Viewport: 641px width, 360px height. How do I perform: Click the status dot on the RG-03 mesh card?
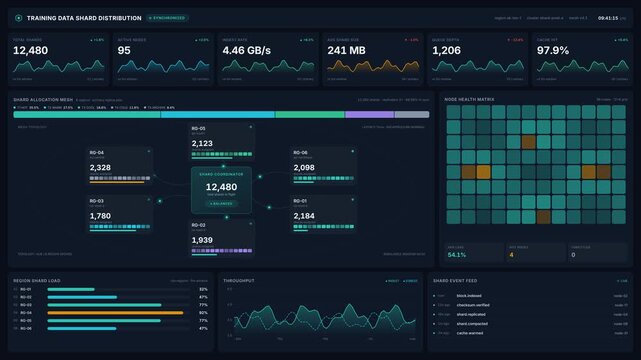[x=149, y=200]
